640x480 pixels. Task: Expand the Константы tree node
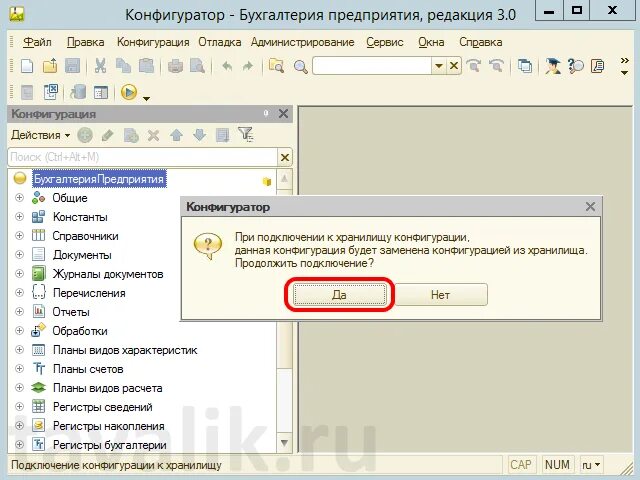[19, 217]
